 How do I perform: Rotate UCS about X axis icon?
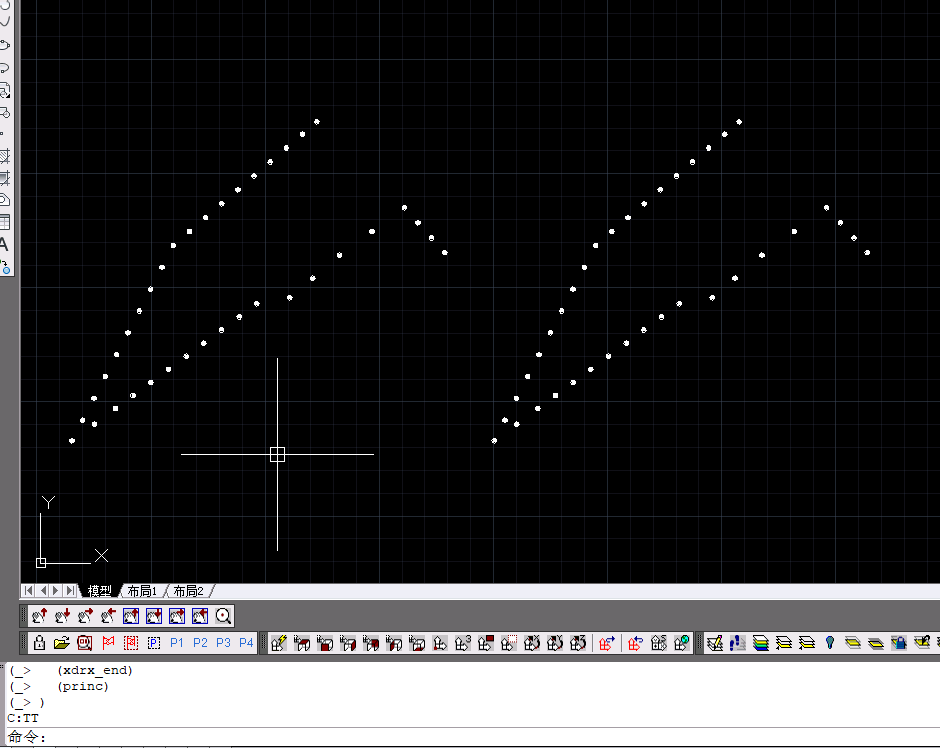click(x=532, y=643)
